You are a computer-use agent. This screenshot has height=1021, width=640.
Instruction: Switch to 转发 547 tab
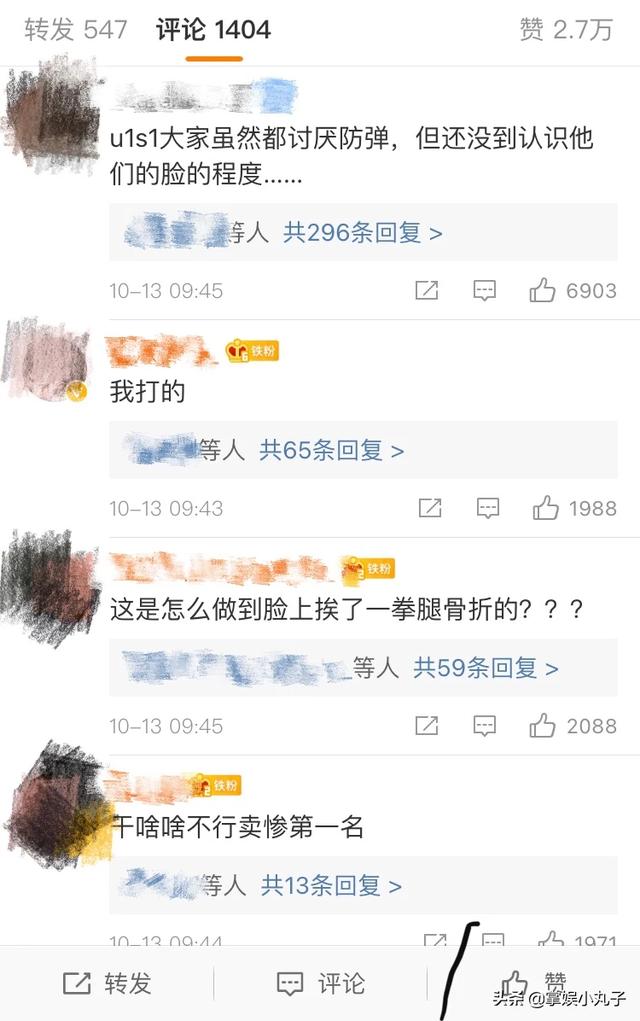[x=76, y=29]
